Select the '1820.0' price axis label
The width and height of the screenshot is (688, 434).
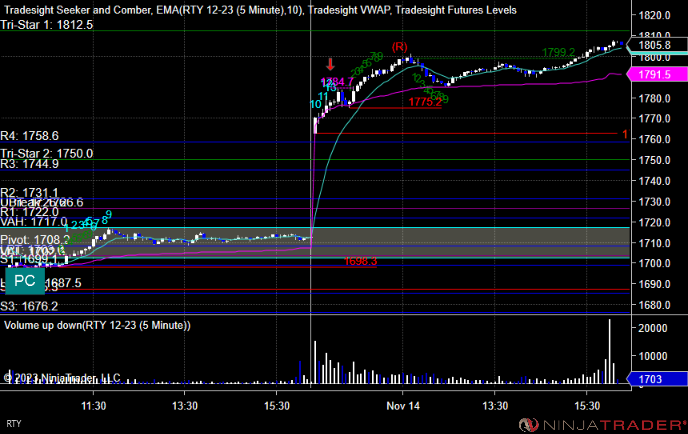point(654,15)
